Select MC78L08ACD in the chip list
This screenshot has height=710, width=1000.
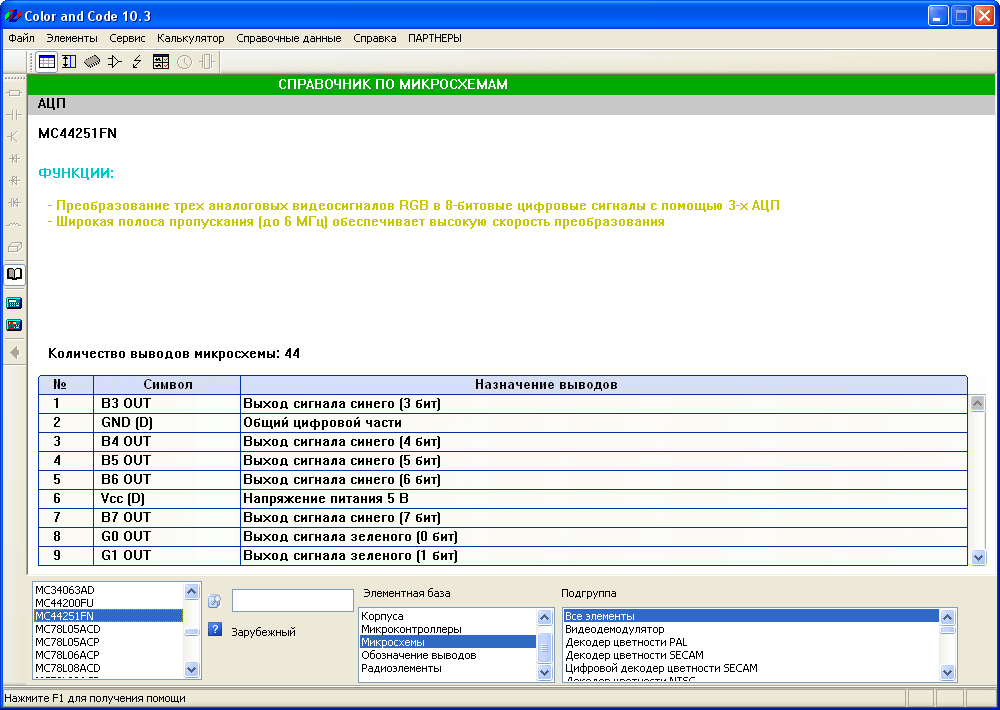point(108,669)
